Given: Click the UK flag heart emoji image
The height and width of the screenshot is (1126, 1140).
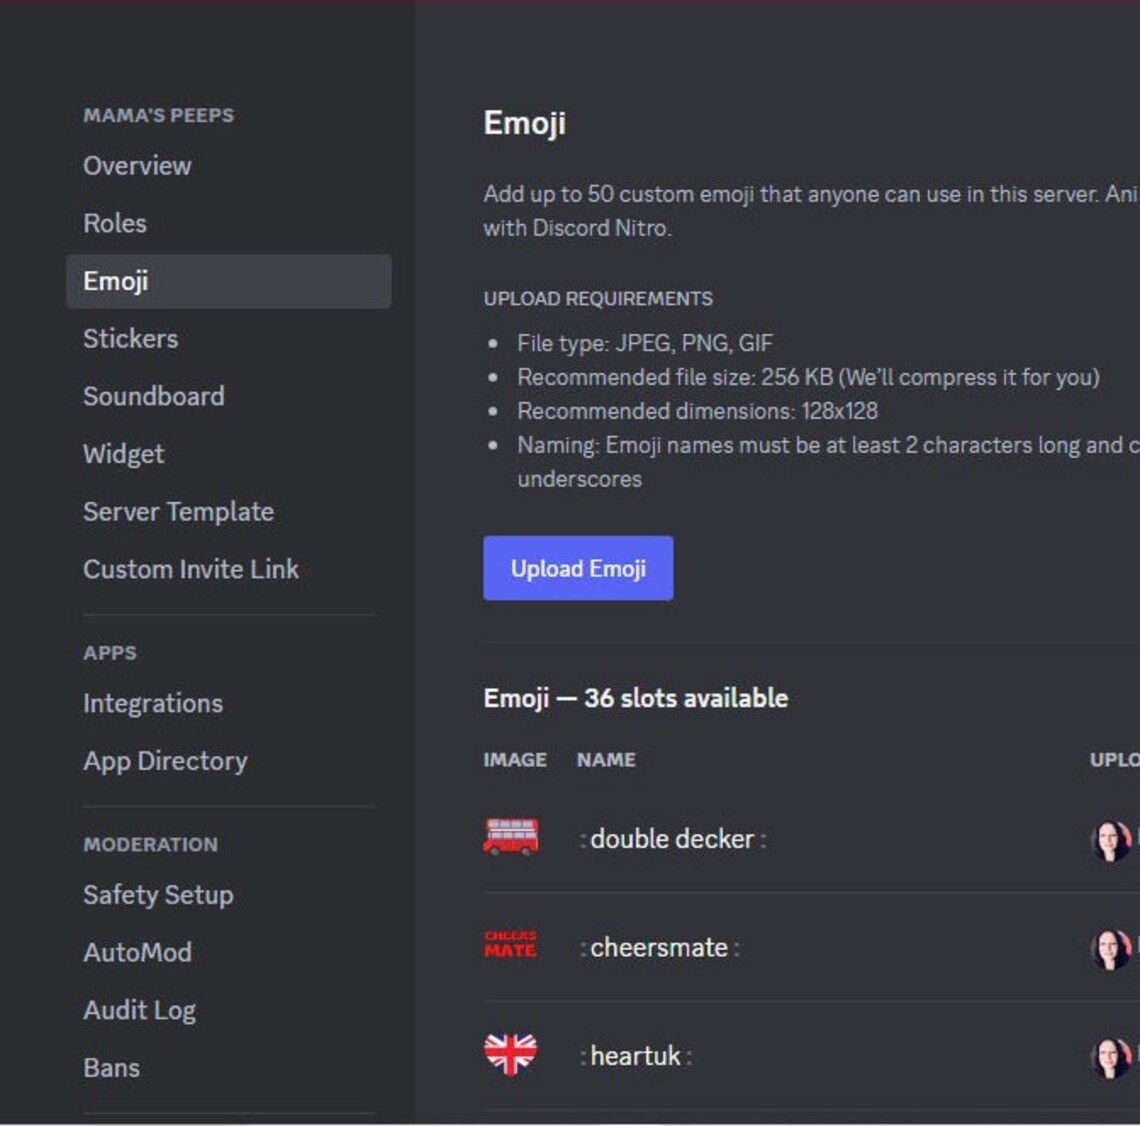Looking at the screenshot, I should pyautogui.click(x=511, y=1054).
